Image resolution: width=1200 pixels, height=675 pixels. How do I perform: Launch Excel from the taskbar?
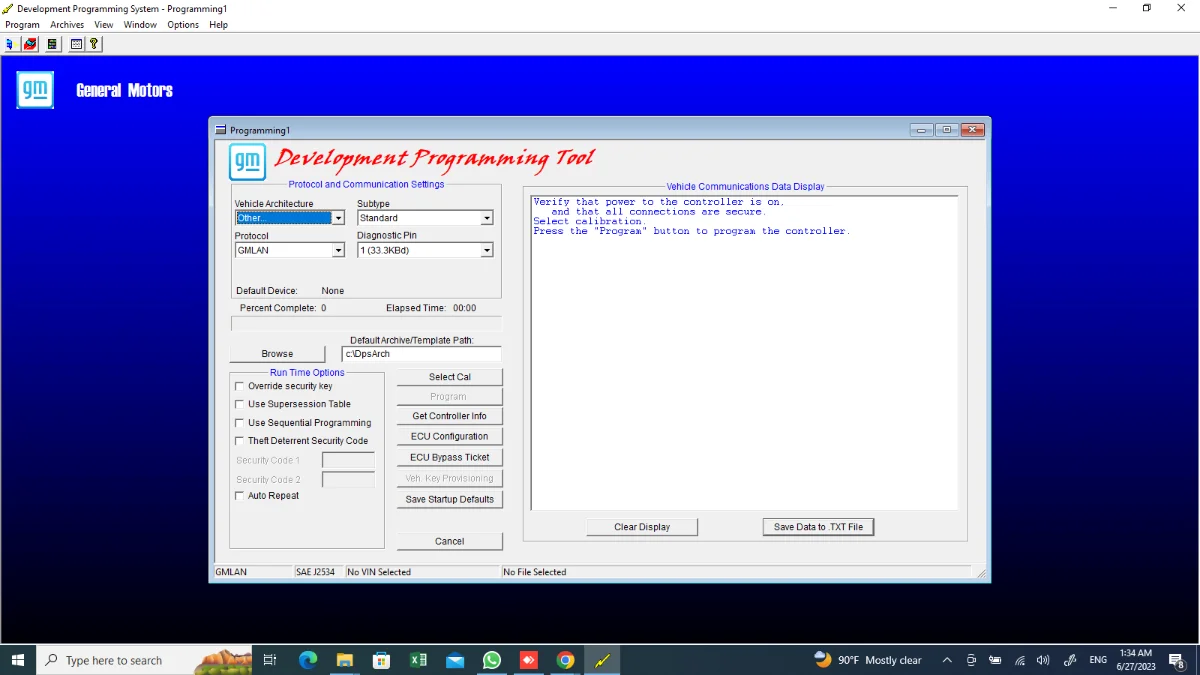pos(418,660)
